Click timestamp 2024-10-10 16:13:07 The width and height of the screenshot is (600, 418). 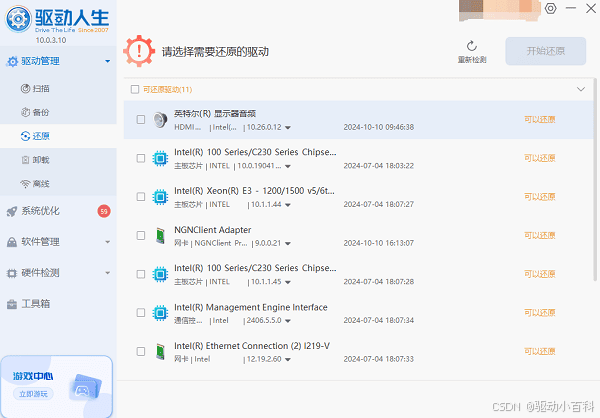pos(378,243)
